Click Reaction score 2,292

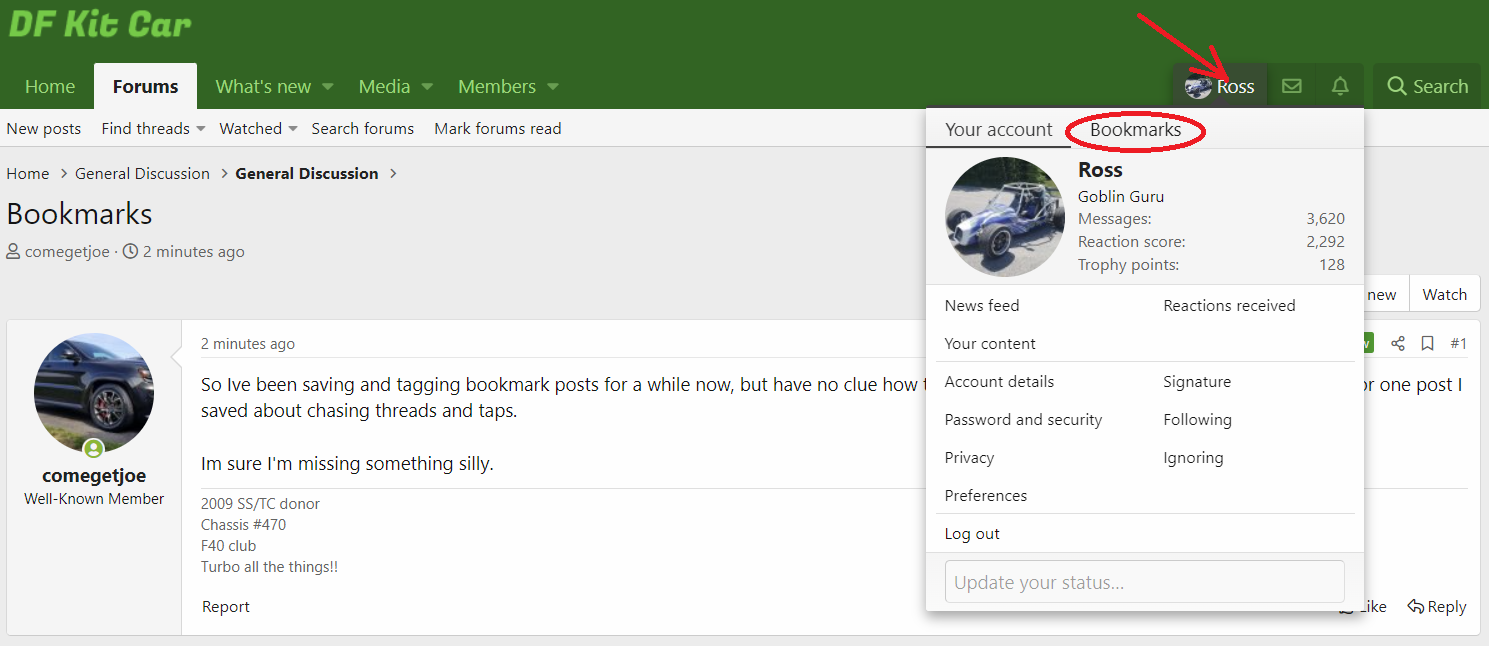1325,242
